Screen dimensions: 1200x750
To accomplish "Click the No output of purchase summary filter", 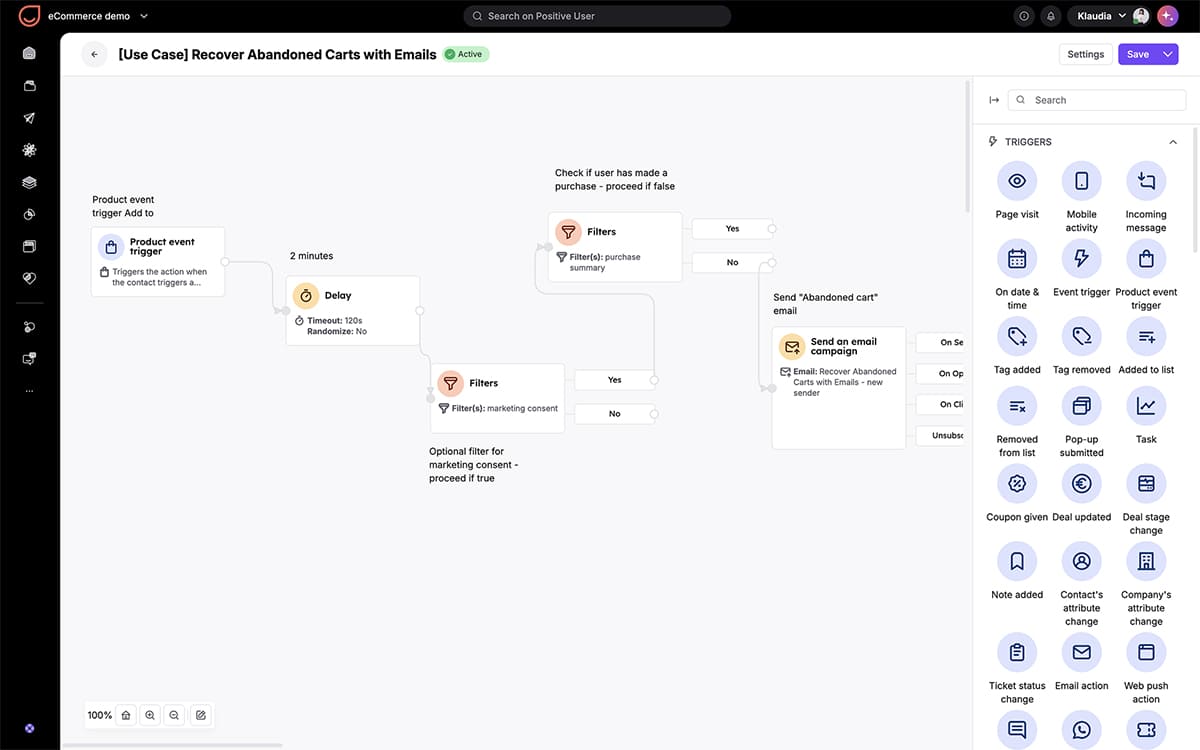I will click(732, 263).
